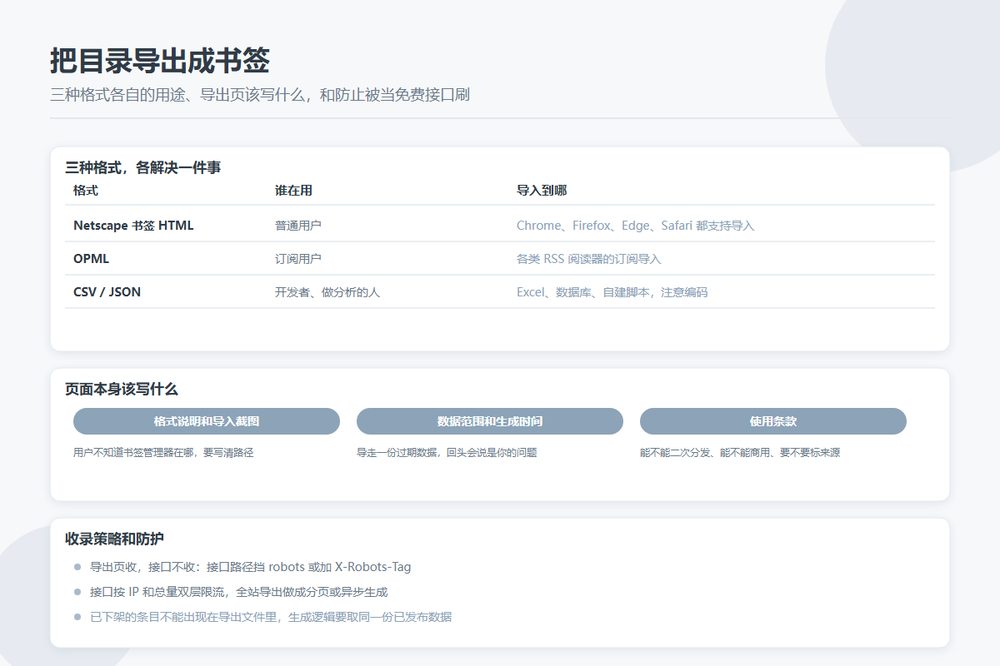This screenshot has height=666, width=1000.
Task: Select the CSV / JSON format cell
Action: pyautogui.click(x=107, y=292)
